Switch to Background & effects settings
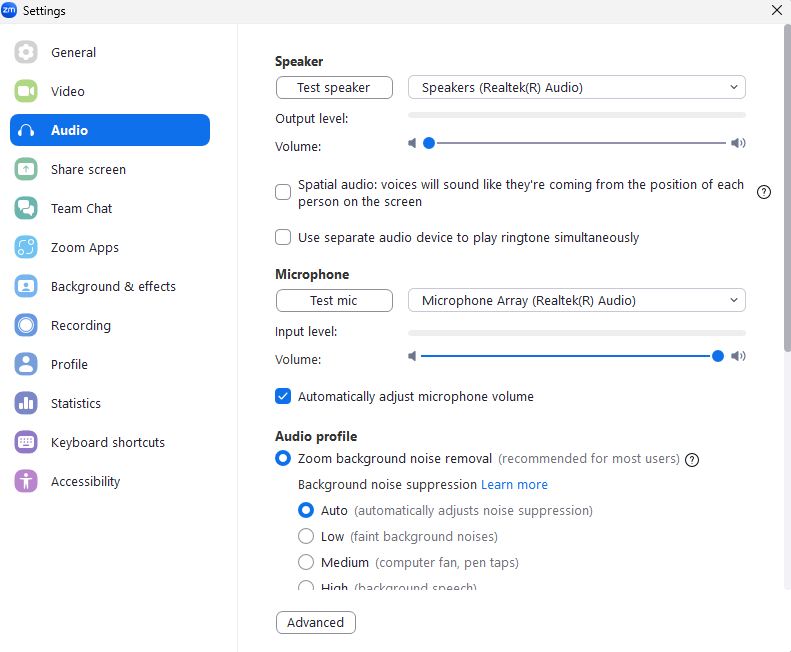 [x=110, y=286]
